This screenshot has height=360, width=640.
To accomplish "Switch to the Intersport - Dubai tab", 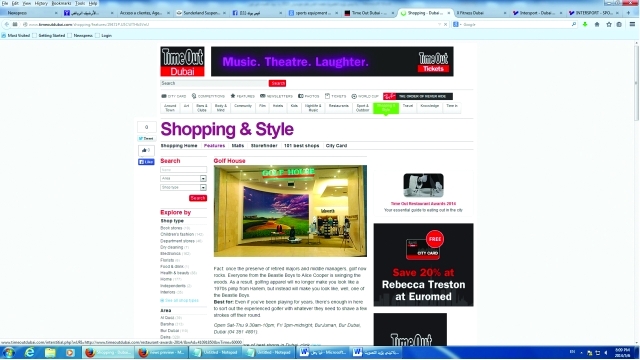I will 537,13.
